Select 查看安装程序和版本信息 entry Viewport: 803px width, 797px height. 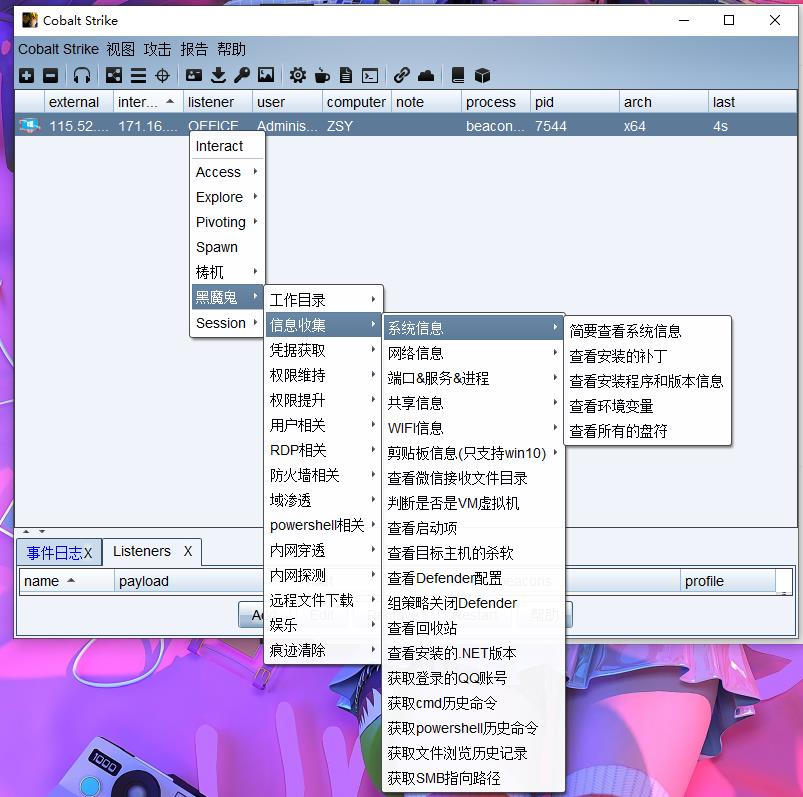coord(647,381)
